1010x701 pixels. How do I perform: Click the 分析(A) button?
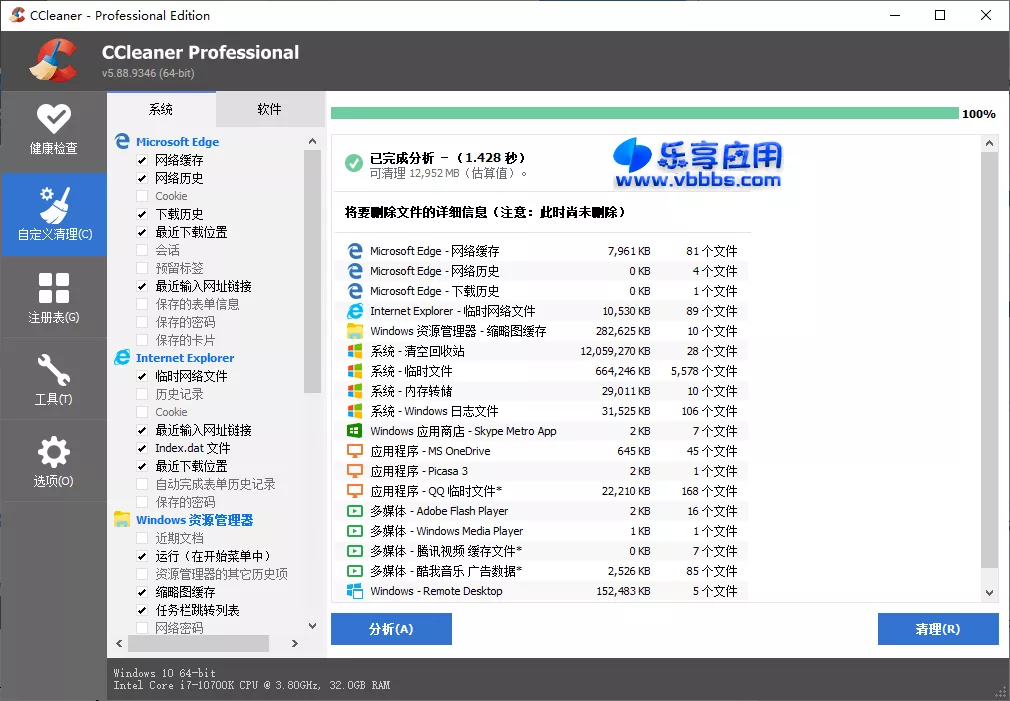[391, 629]
